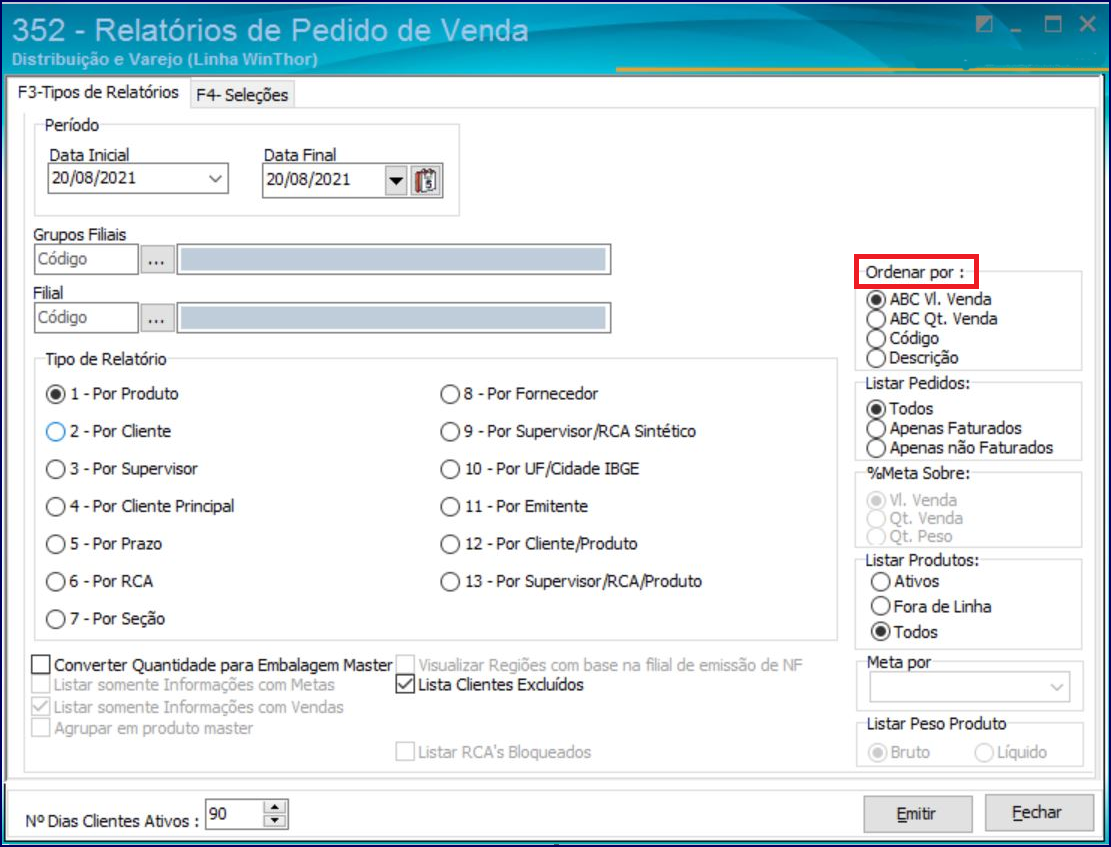Open the Meta por combo box
This screenshot has width=1111, height=847.
pos(969,687)
